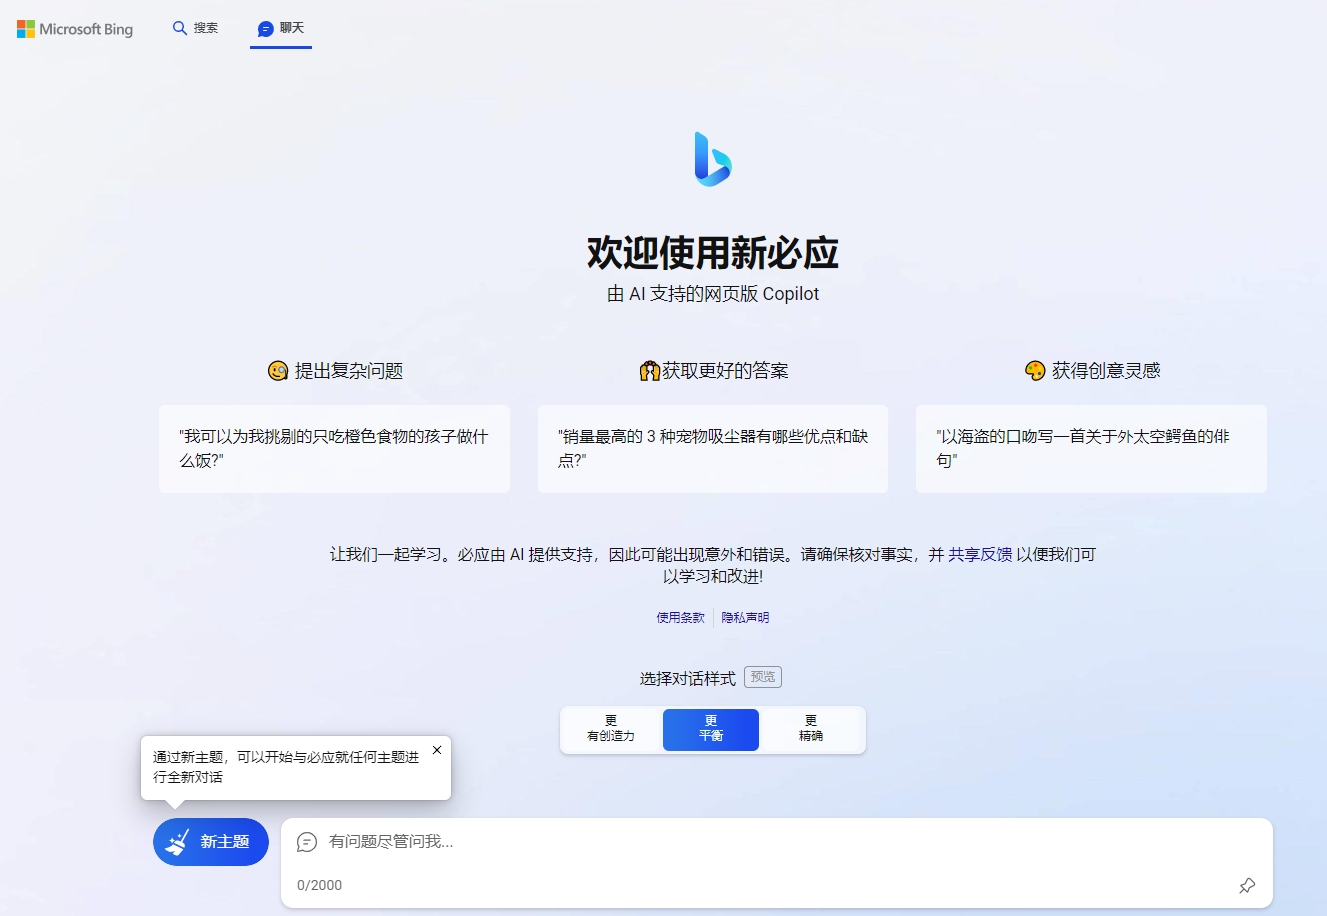Click the 由 AI 支持的网页版 Copilot subtitle

713,294
